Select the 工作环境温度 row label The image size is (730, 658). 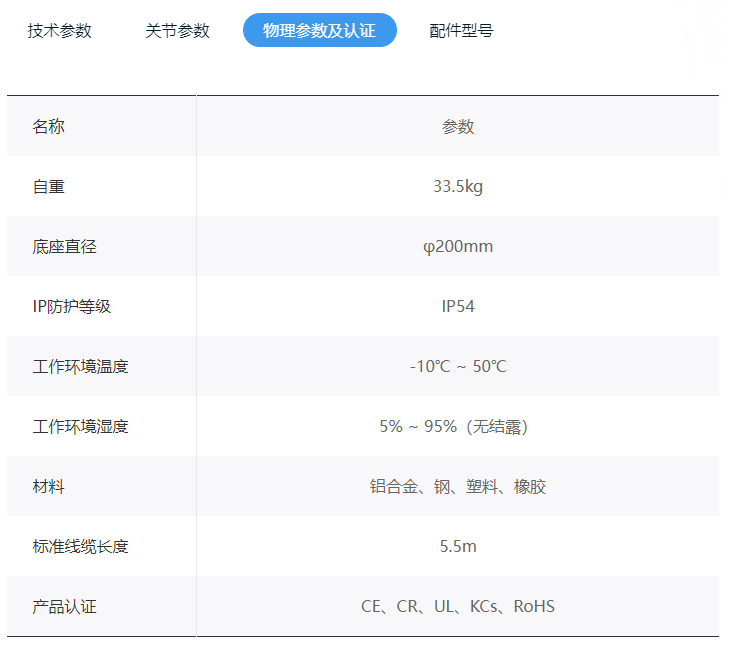[x=80, y=366]
